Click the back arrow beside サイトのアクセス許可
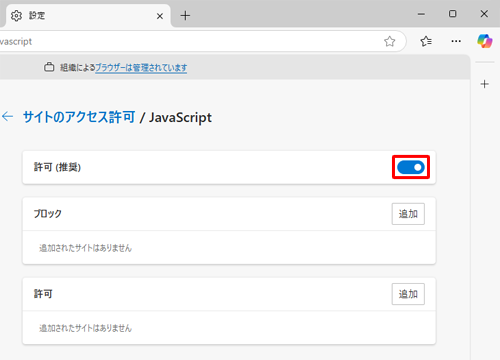This screenshot has height=360, width=500. click(x=7, y=116)
